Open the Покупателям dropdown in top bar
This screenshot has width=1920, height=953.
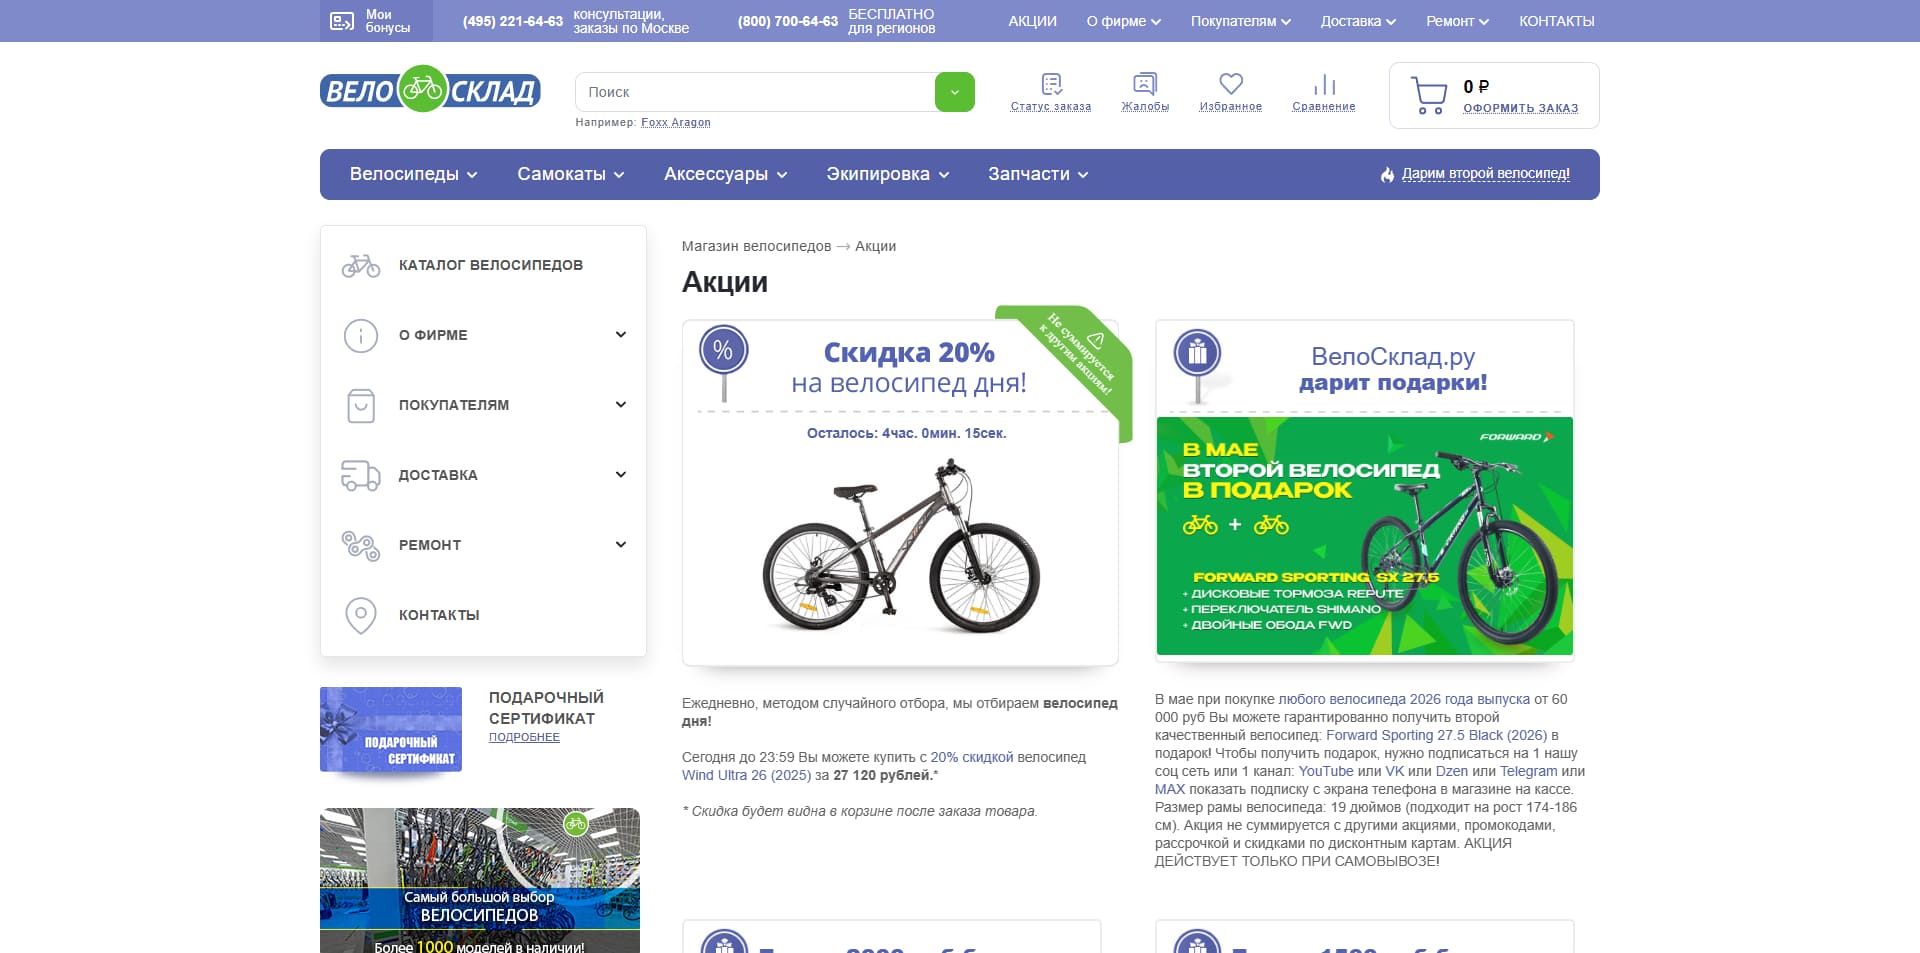pos(1240,21)
